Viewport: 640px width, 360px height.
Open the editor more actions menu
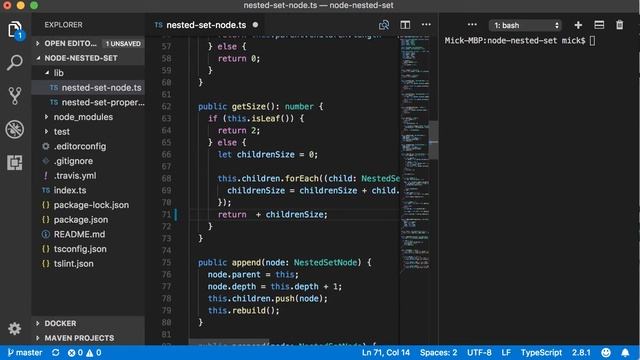(x=426, y=24)
